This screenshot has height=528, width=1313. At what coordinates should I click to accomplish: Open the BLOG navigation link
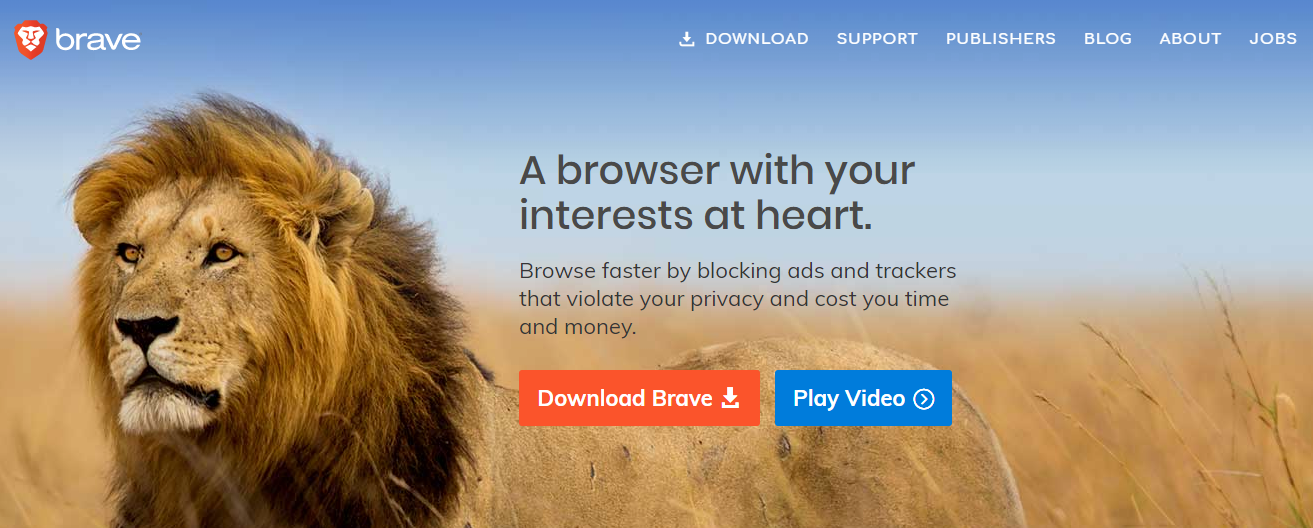click(x=1108, y=39)
